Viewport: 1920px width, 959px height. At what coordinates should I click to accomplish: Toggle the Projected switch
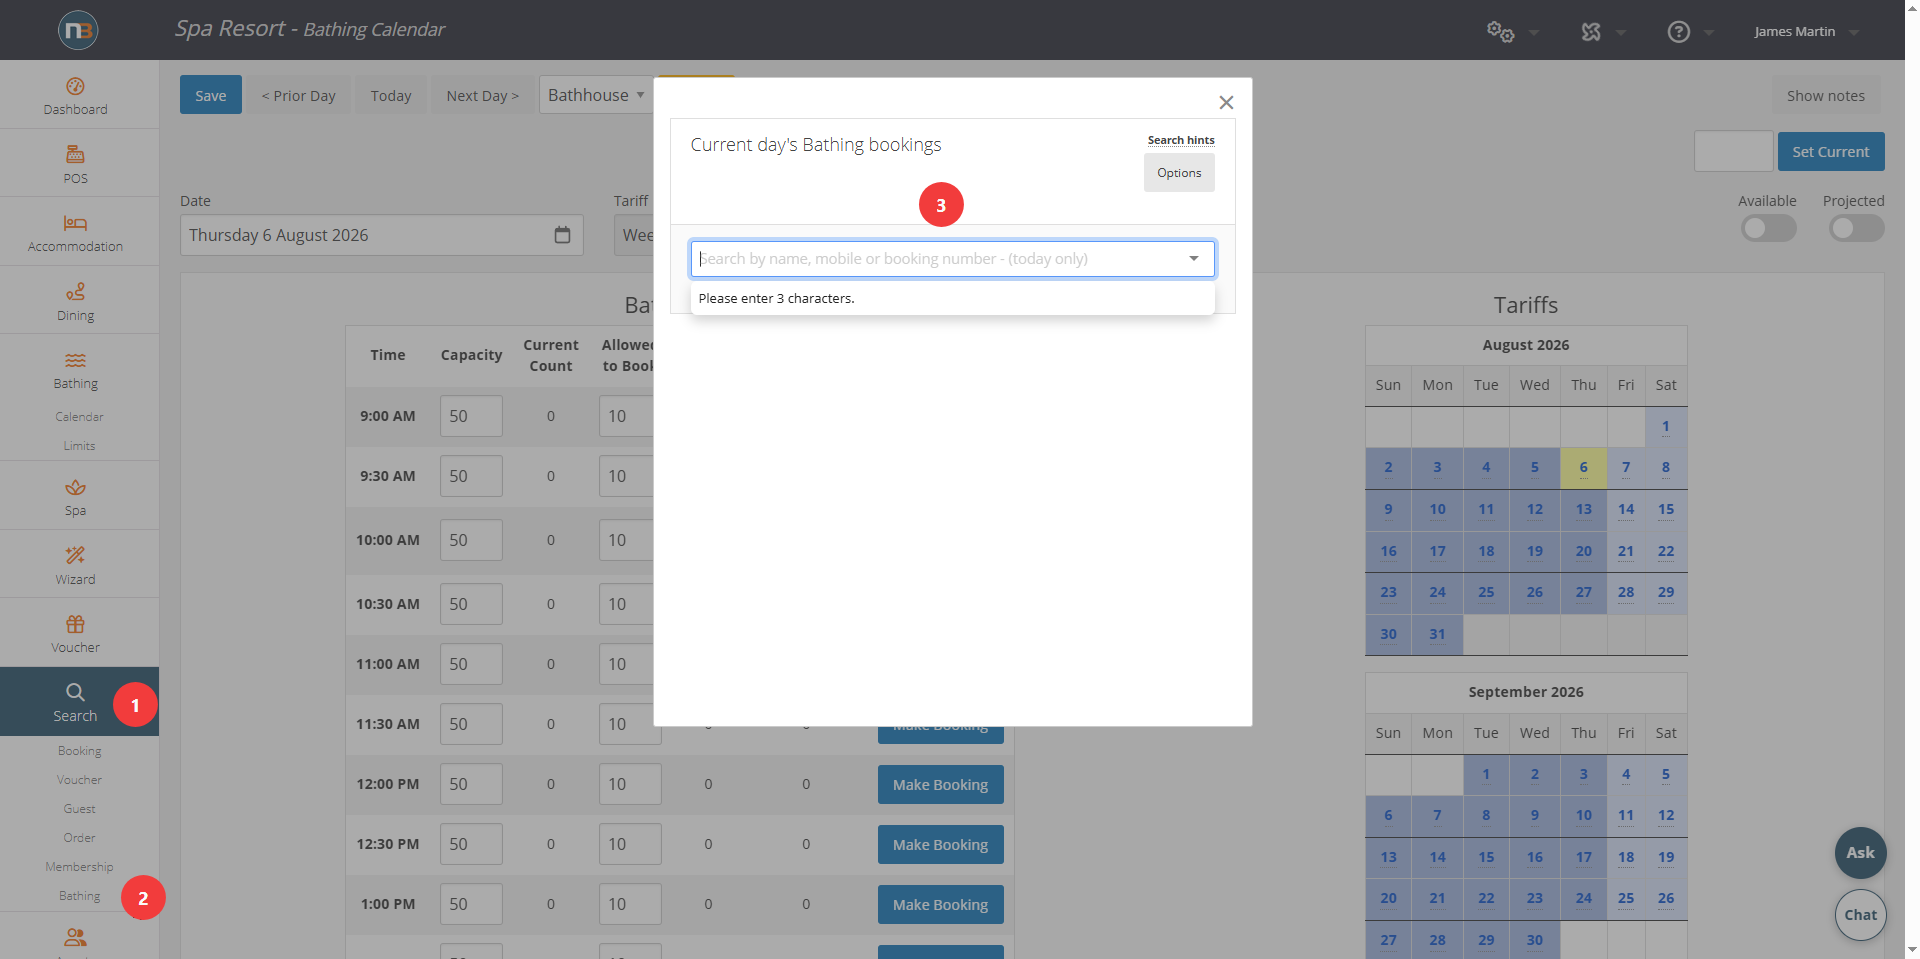click(1856, 228)
